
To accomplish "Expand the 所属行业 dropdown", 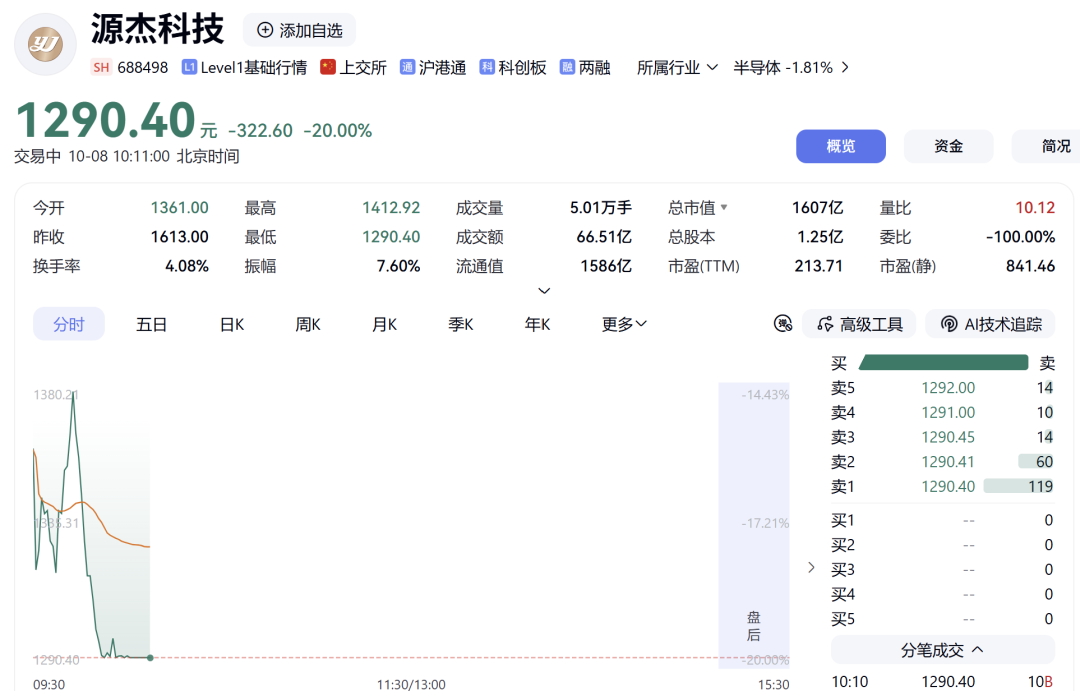I will click(x=677, y=68).
